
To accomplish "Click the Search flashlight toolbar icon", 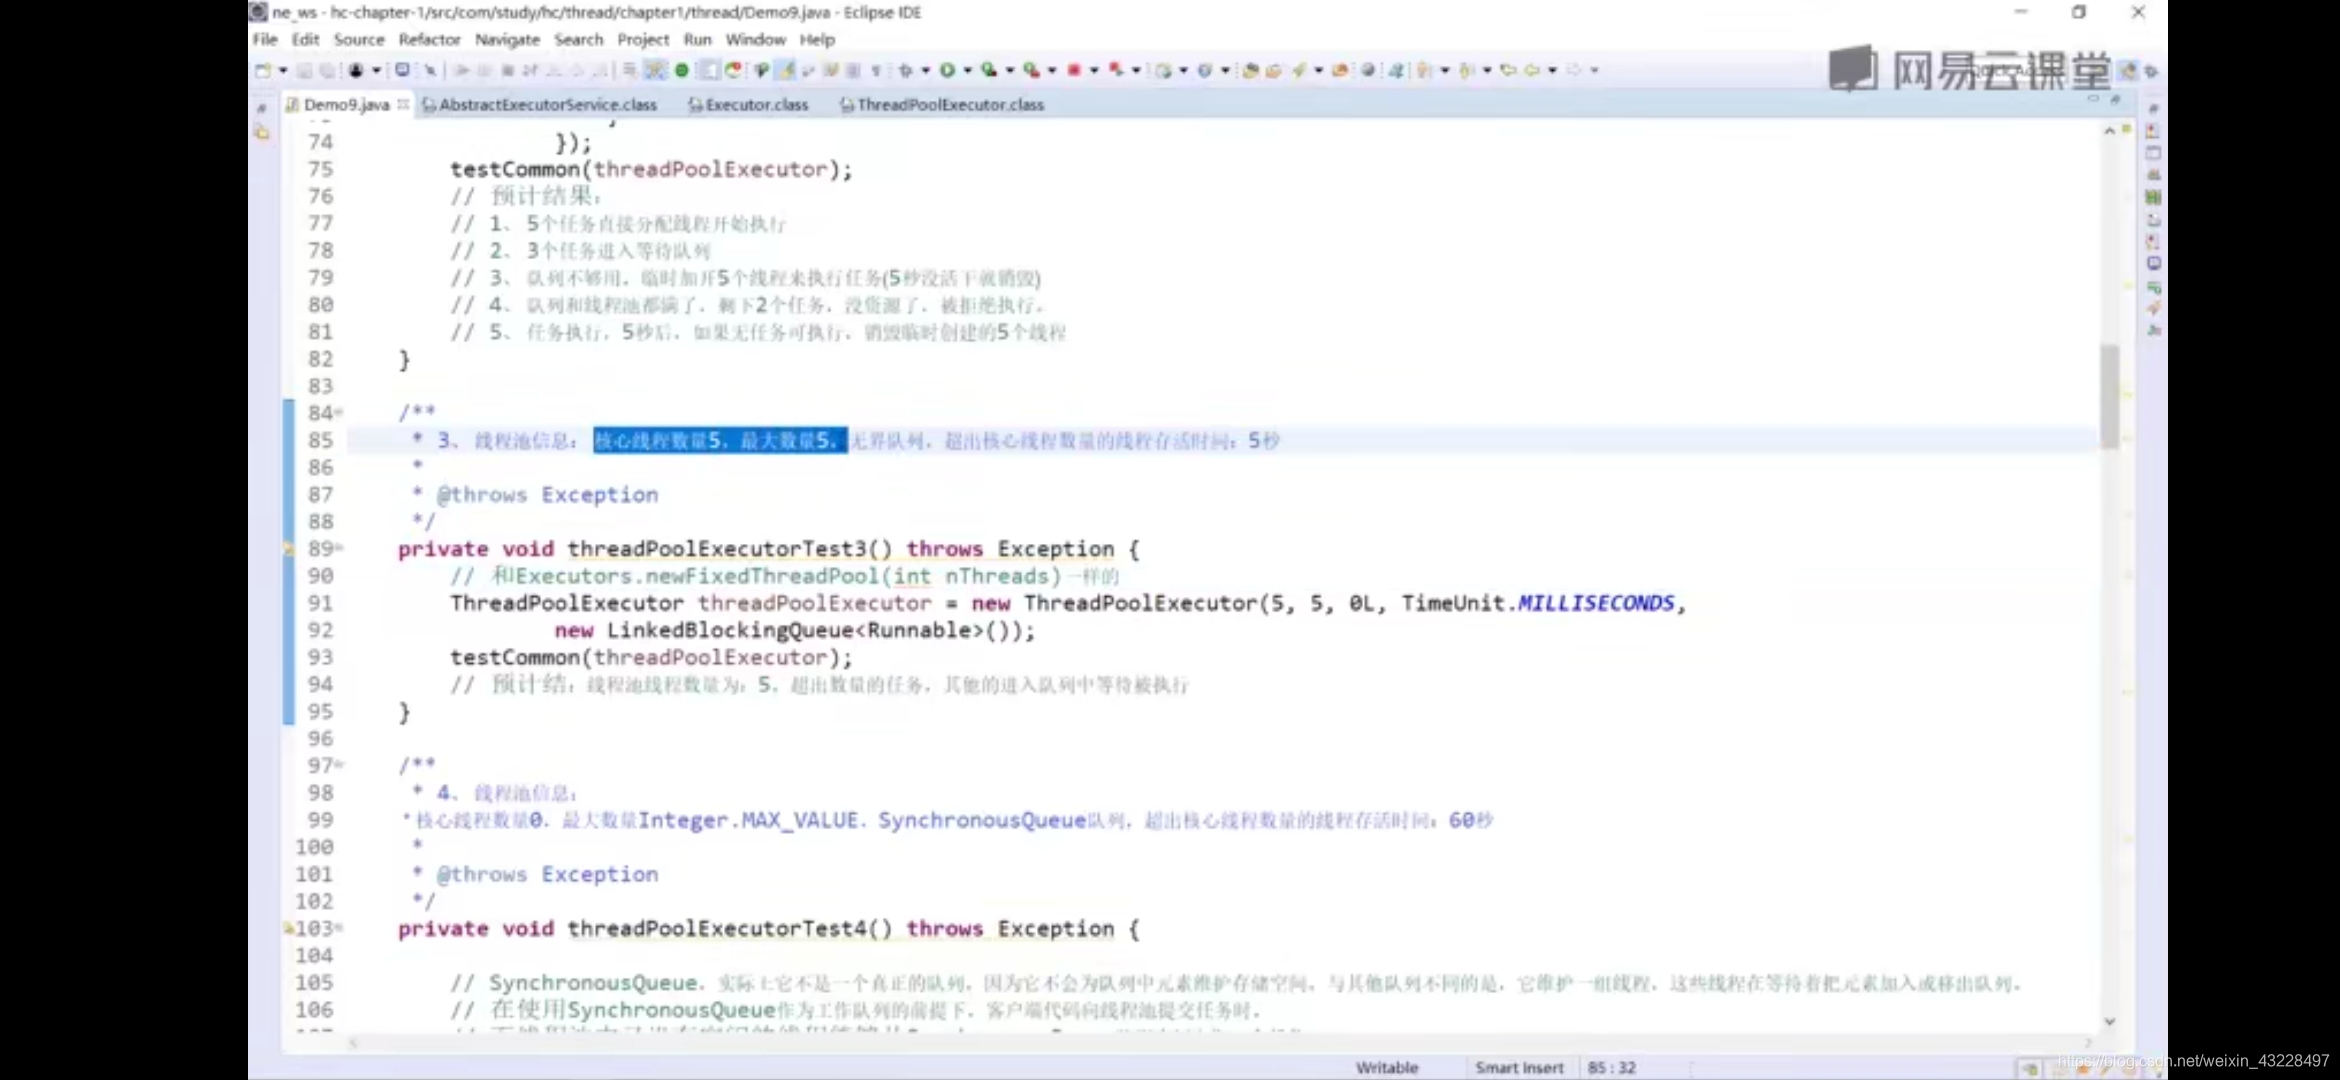I will point(1300,70).
